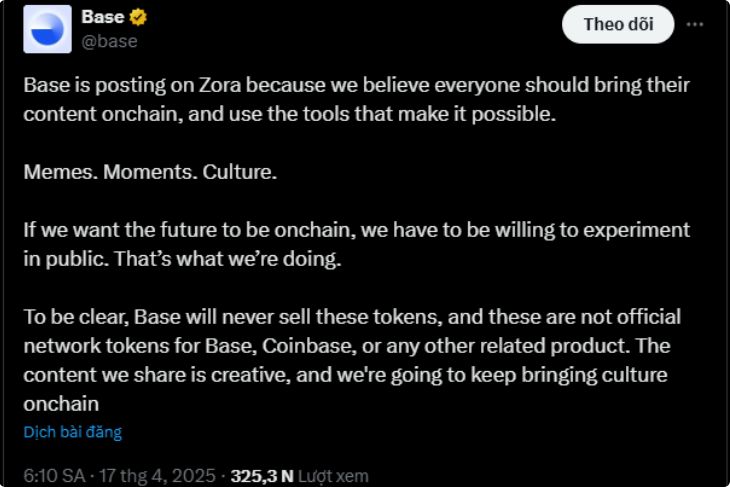730x487 pixels.
Task: Click "If we want the future" text
Action: pos(110,229)
